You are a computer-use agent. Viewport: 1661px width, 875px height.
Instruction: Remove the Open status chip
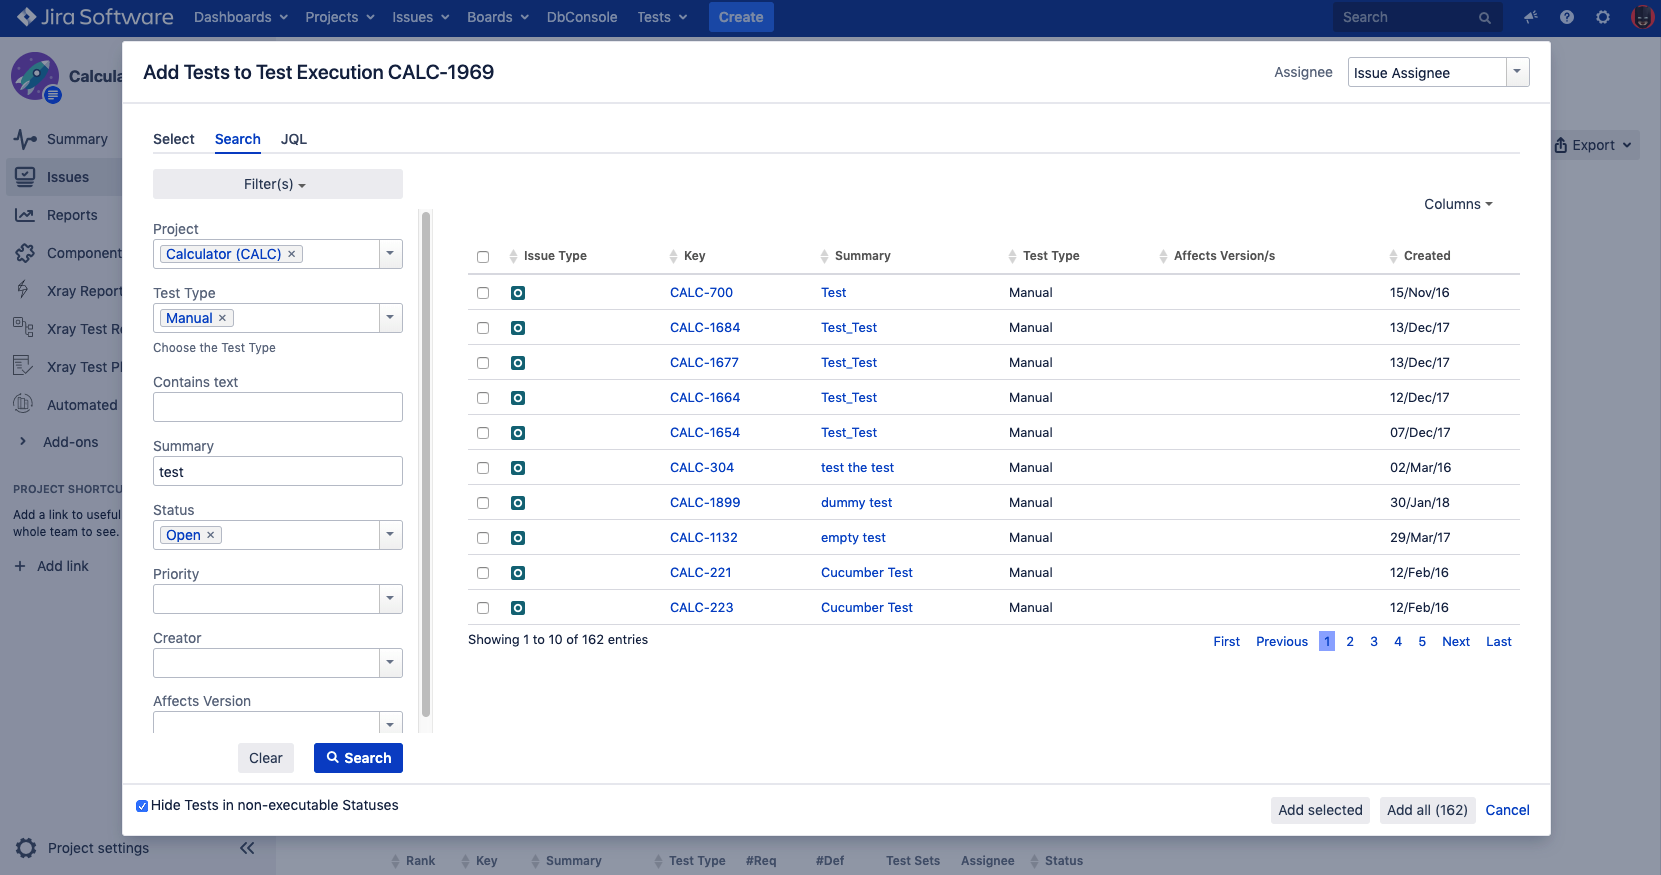[211, 535]
